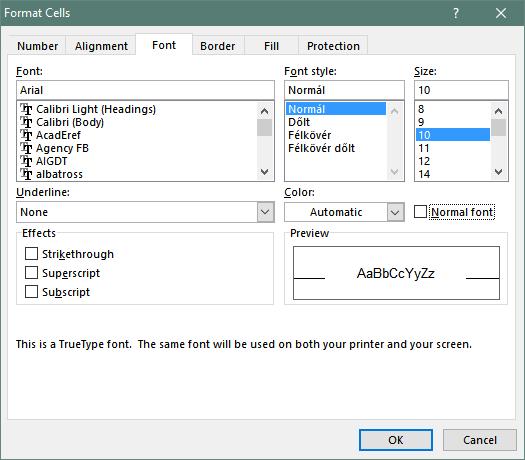Click the Automatic color box
This screenshot has height=460, width=525.
point(336,212)
